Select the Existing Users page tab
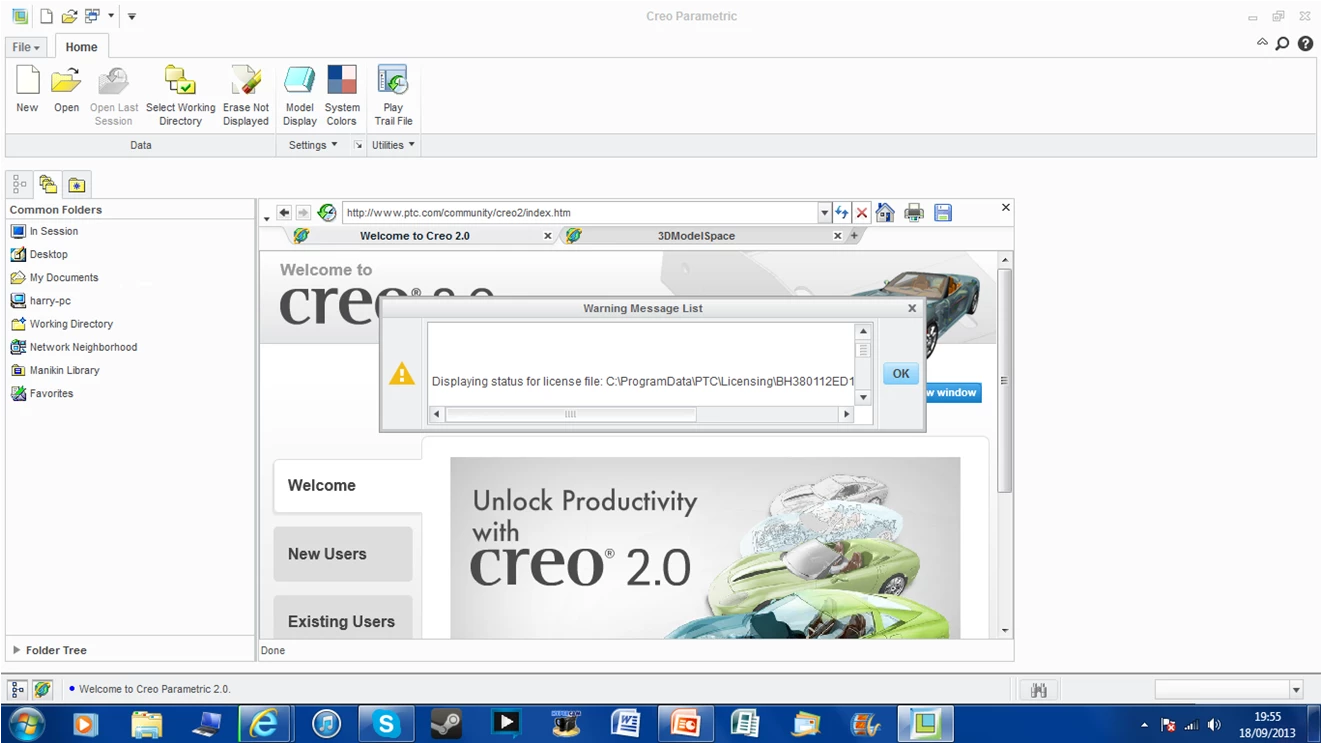 click(x=343, y=618)
